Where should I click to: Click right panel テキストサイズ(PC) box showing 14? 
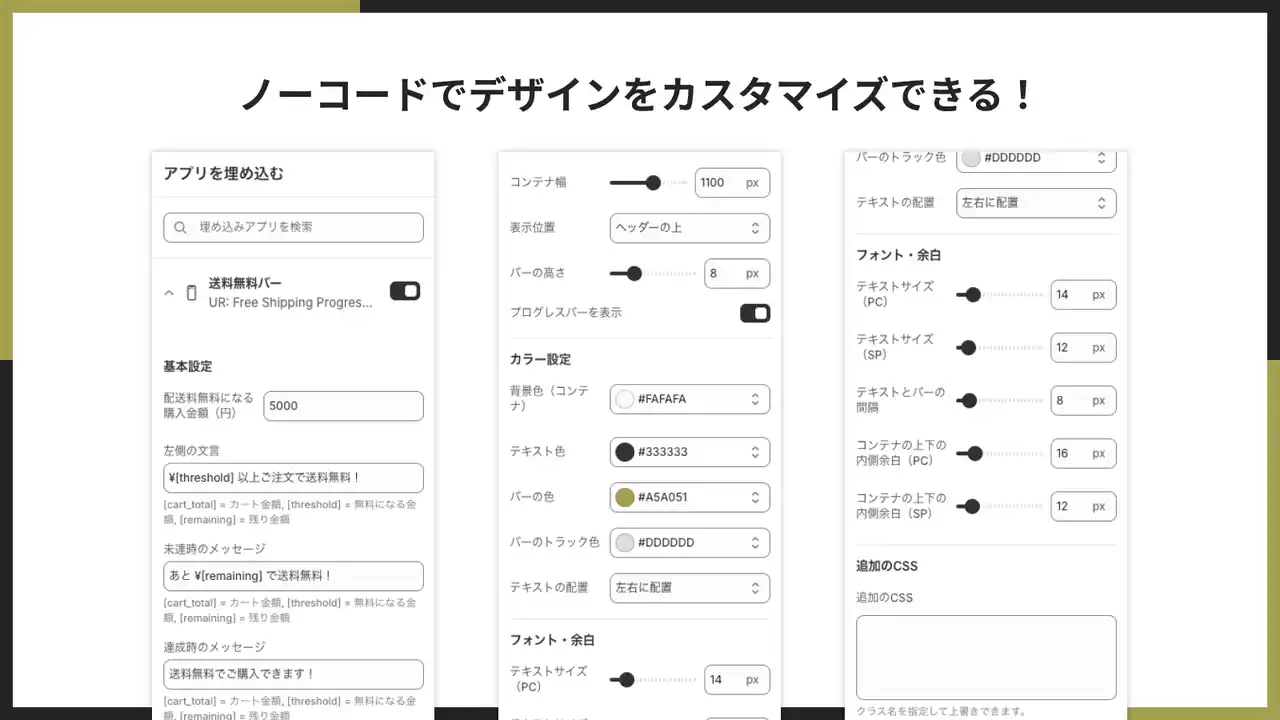click(1083, 295)
